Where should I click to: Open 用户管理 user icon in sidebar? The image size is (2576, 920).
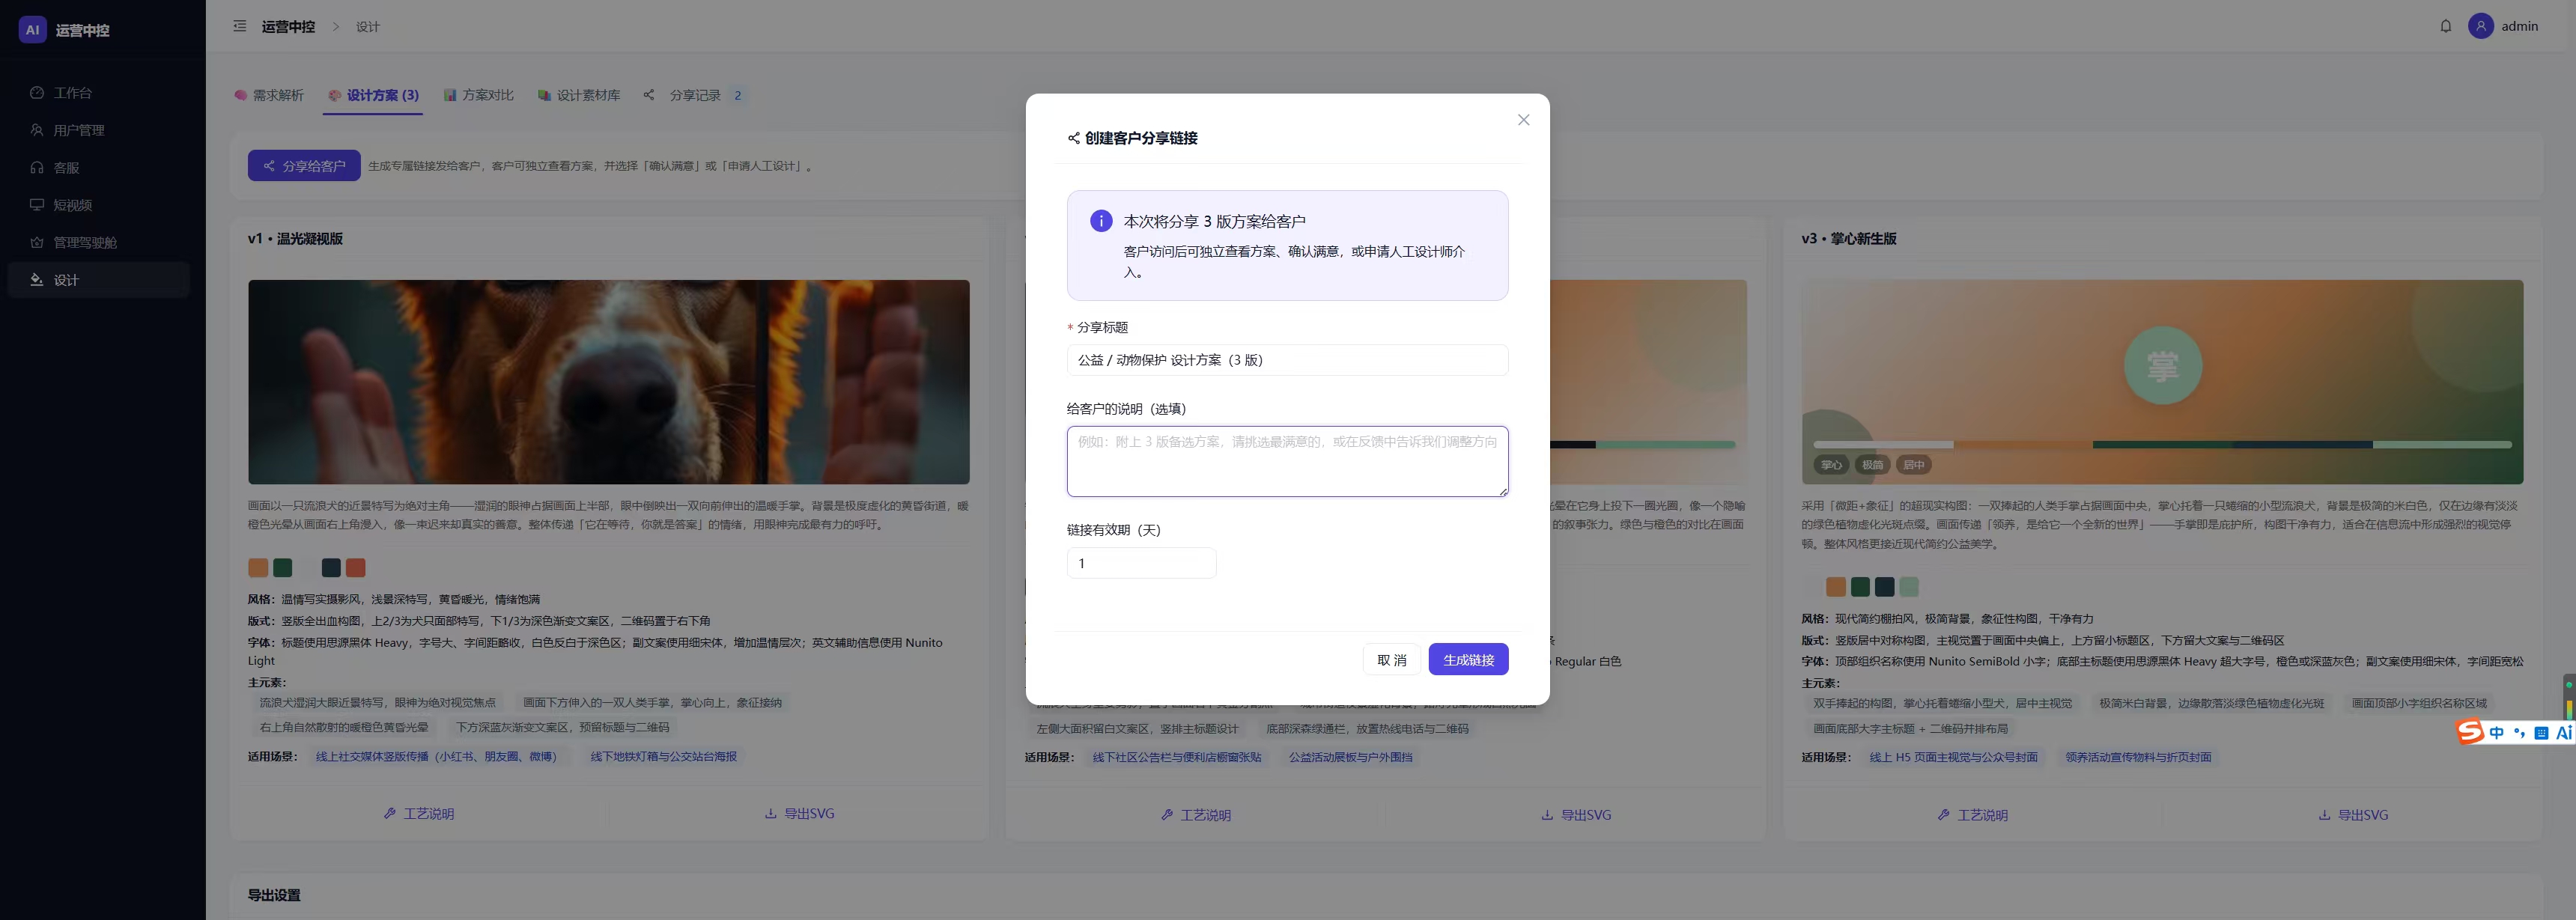37,130
